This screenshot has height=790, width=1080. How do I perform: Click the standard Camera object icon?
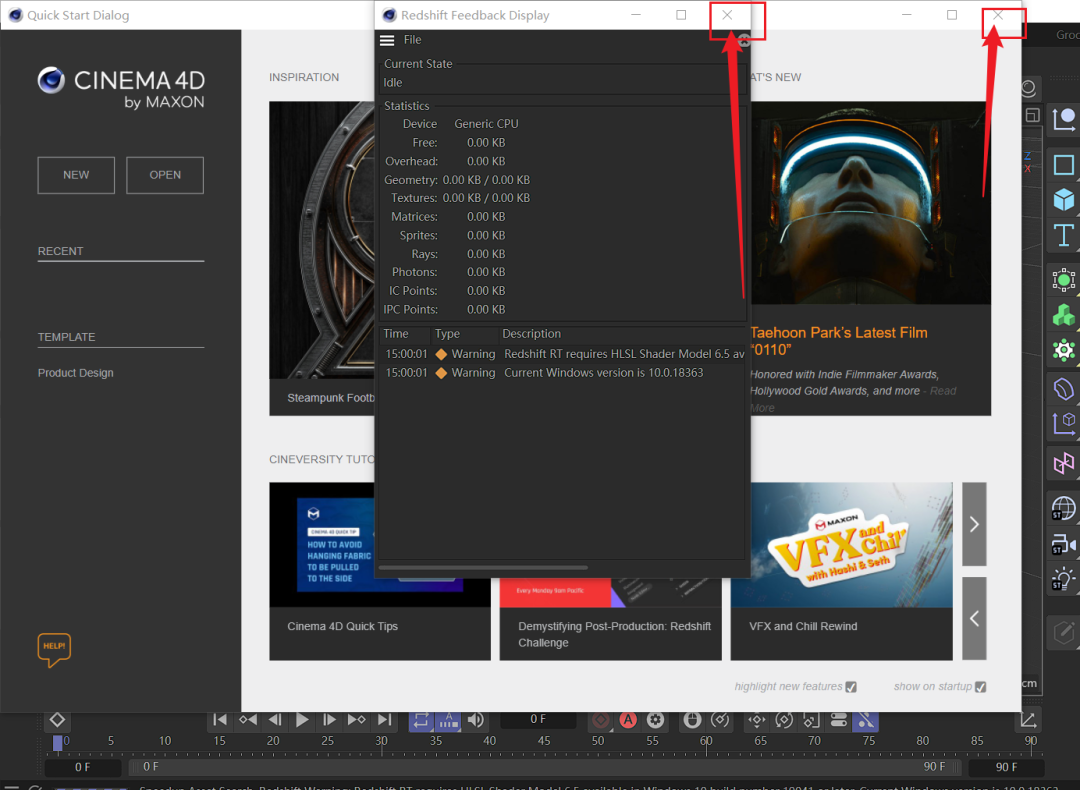pyautogui.click(x=1063, y=544)
